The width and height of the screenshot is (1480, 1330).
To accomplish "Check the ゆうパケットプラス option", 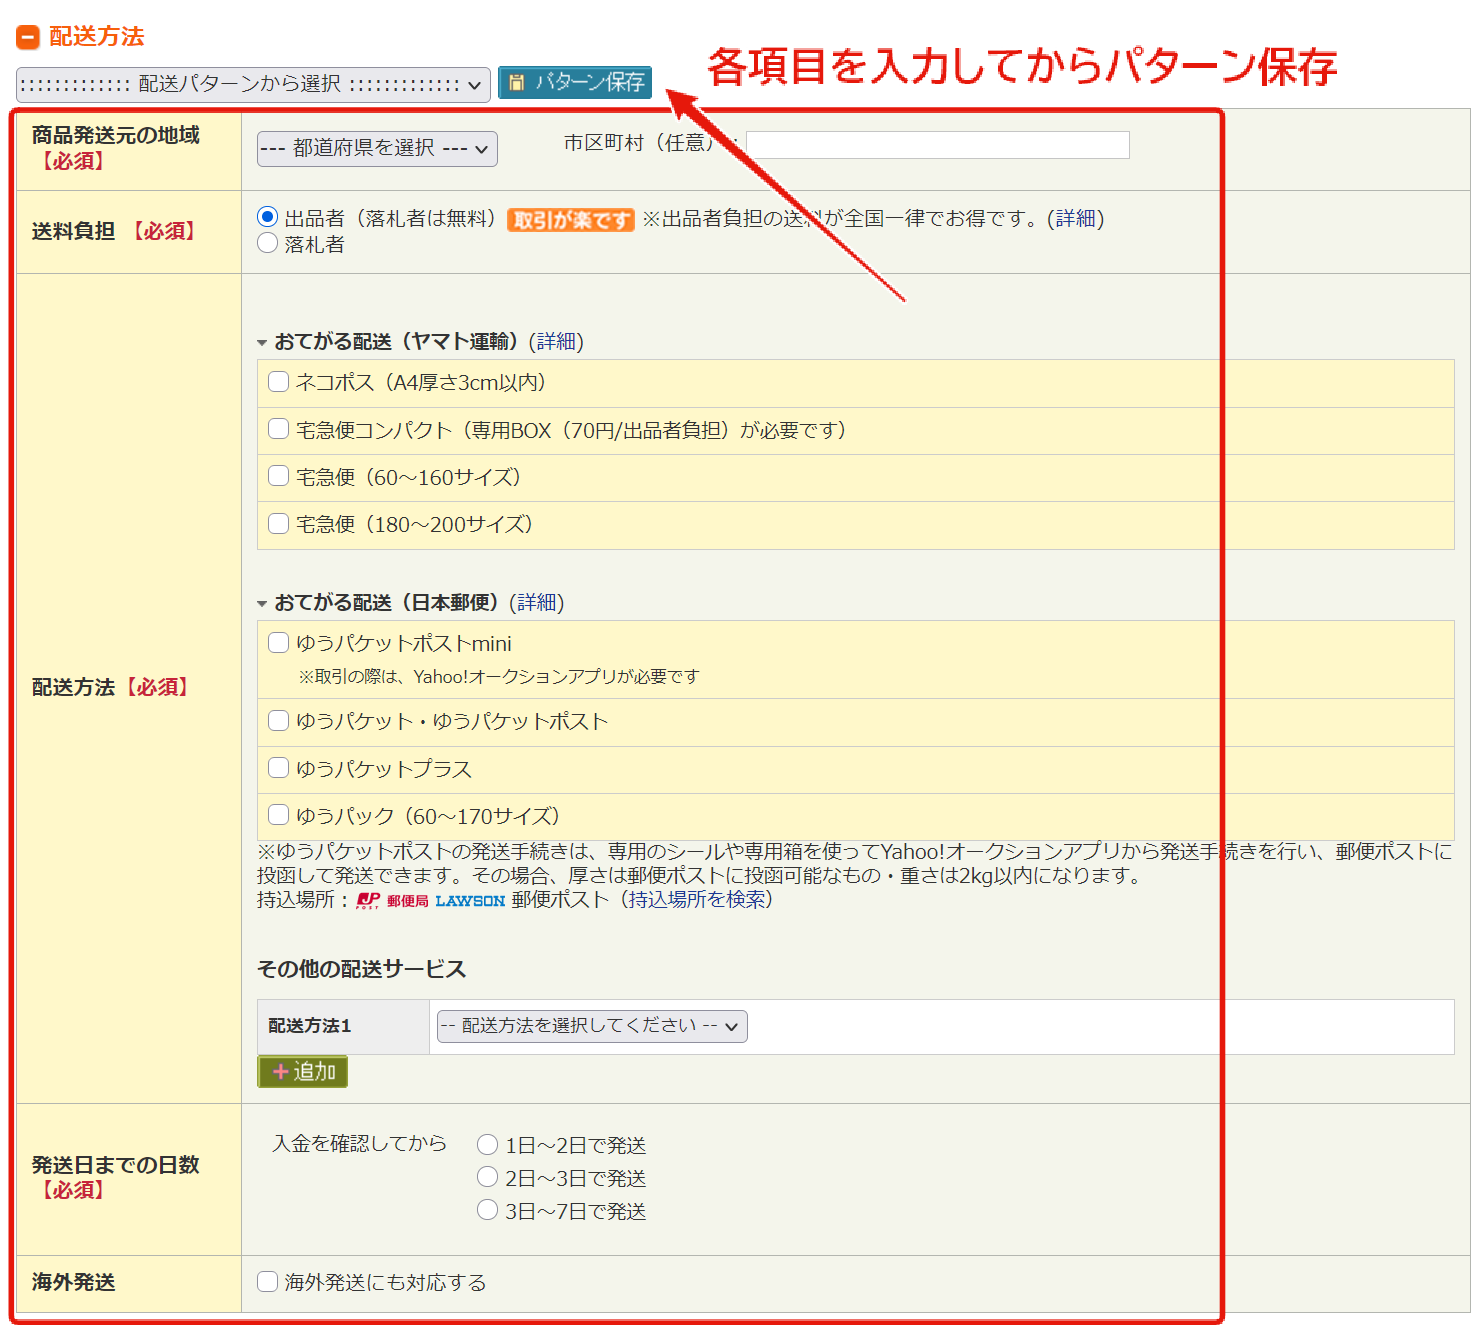I will coord(279,768).
